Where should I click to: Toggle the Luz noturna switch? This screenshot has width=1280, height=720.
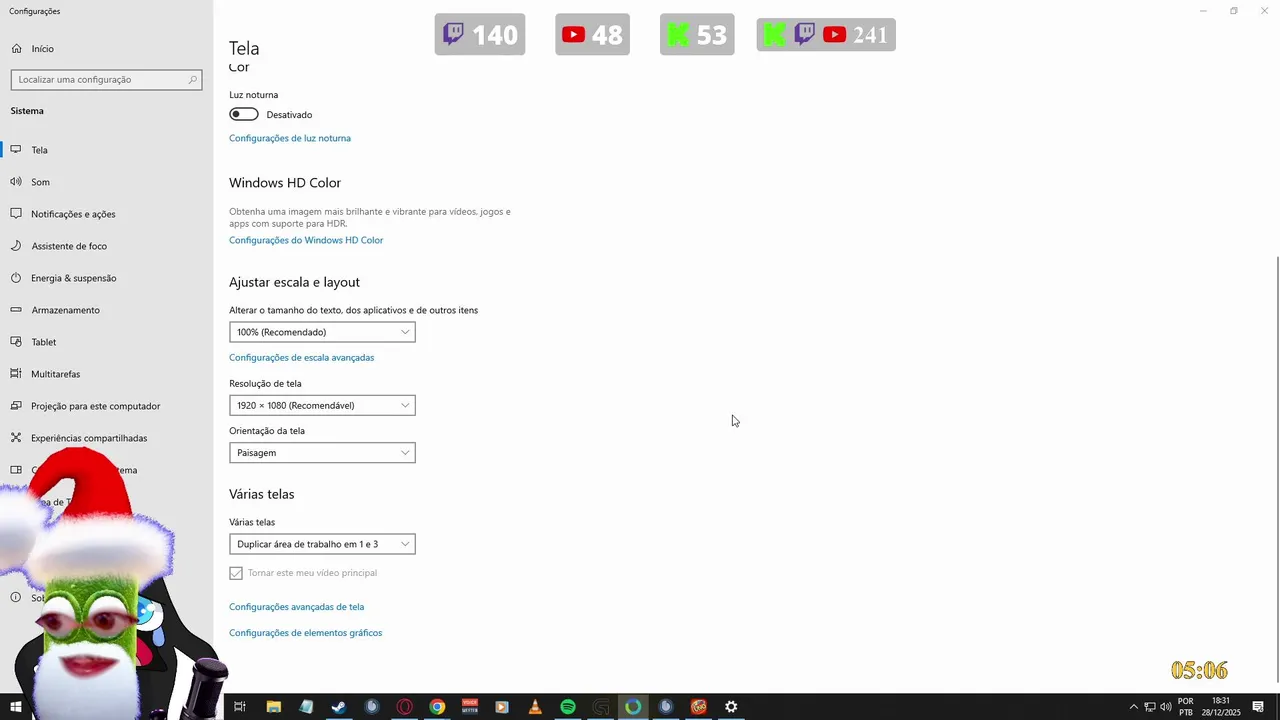pos(244,114)
